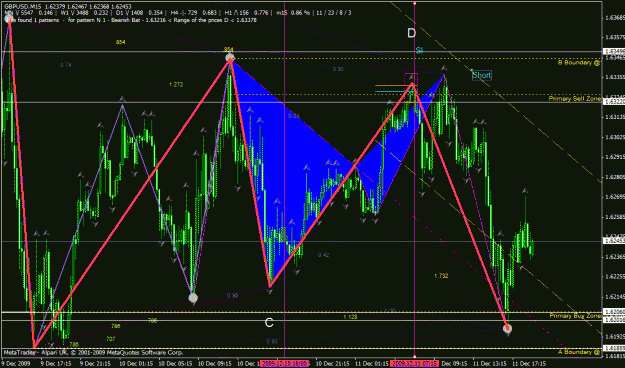625x368 pixels.
Task: Click the 1.63135 price axis label
Action: (614, 117)
